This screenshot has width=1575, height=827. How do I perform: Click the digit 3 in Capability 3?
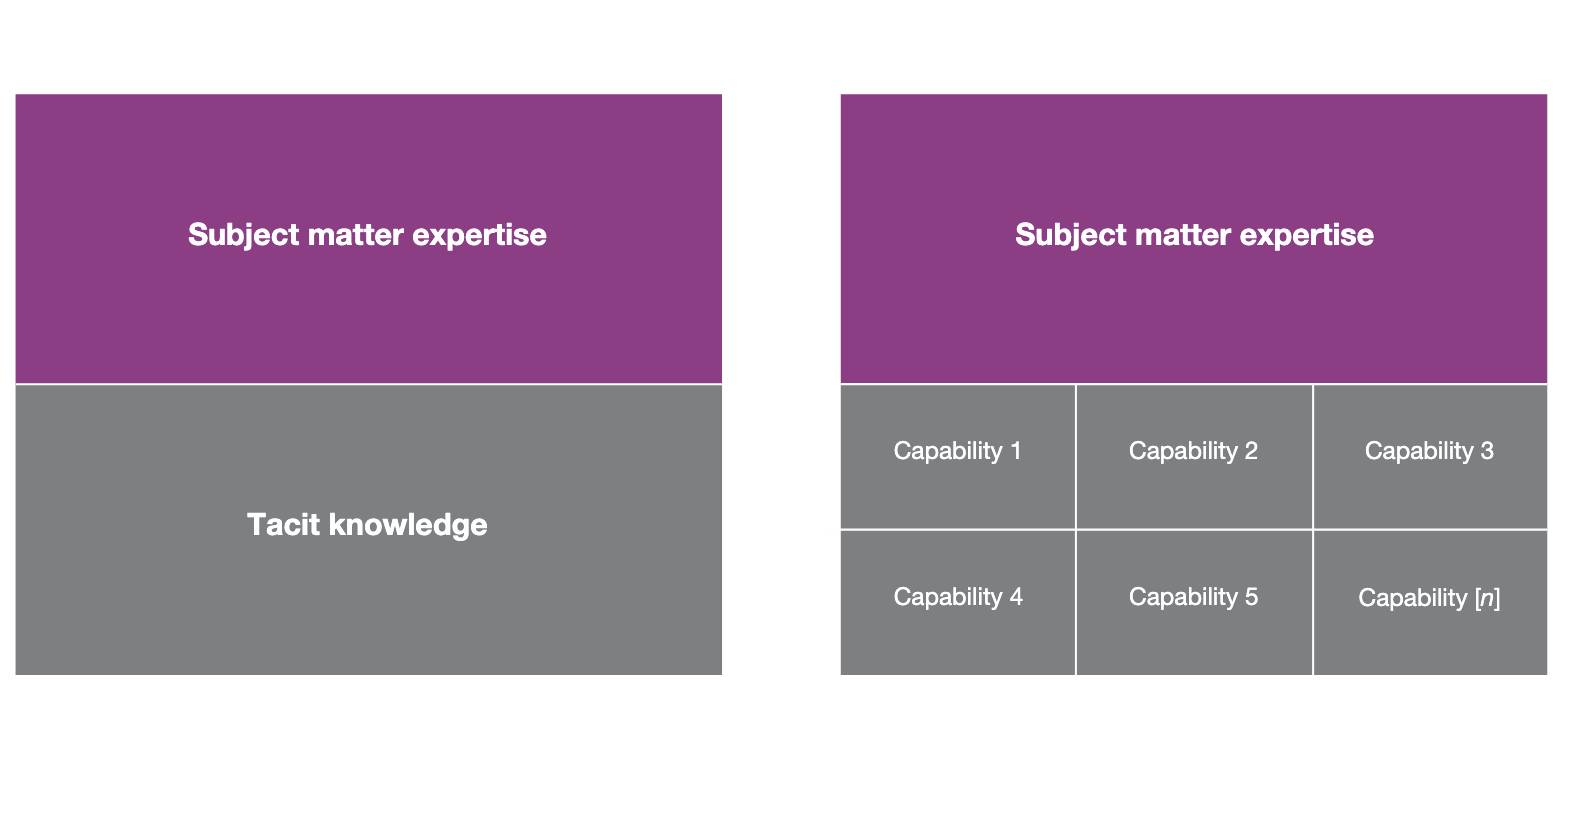[1487, 451]
